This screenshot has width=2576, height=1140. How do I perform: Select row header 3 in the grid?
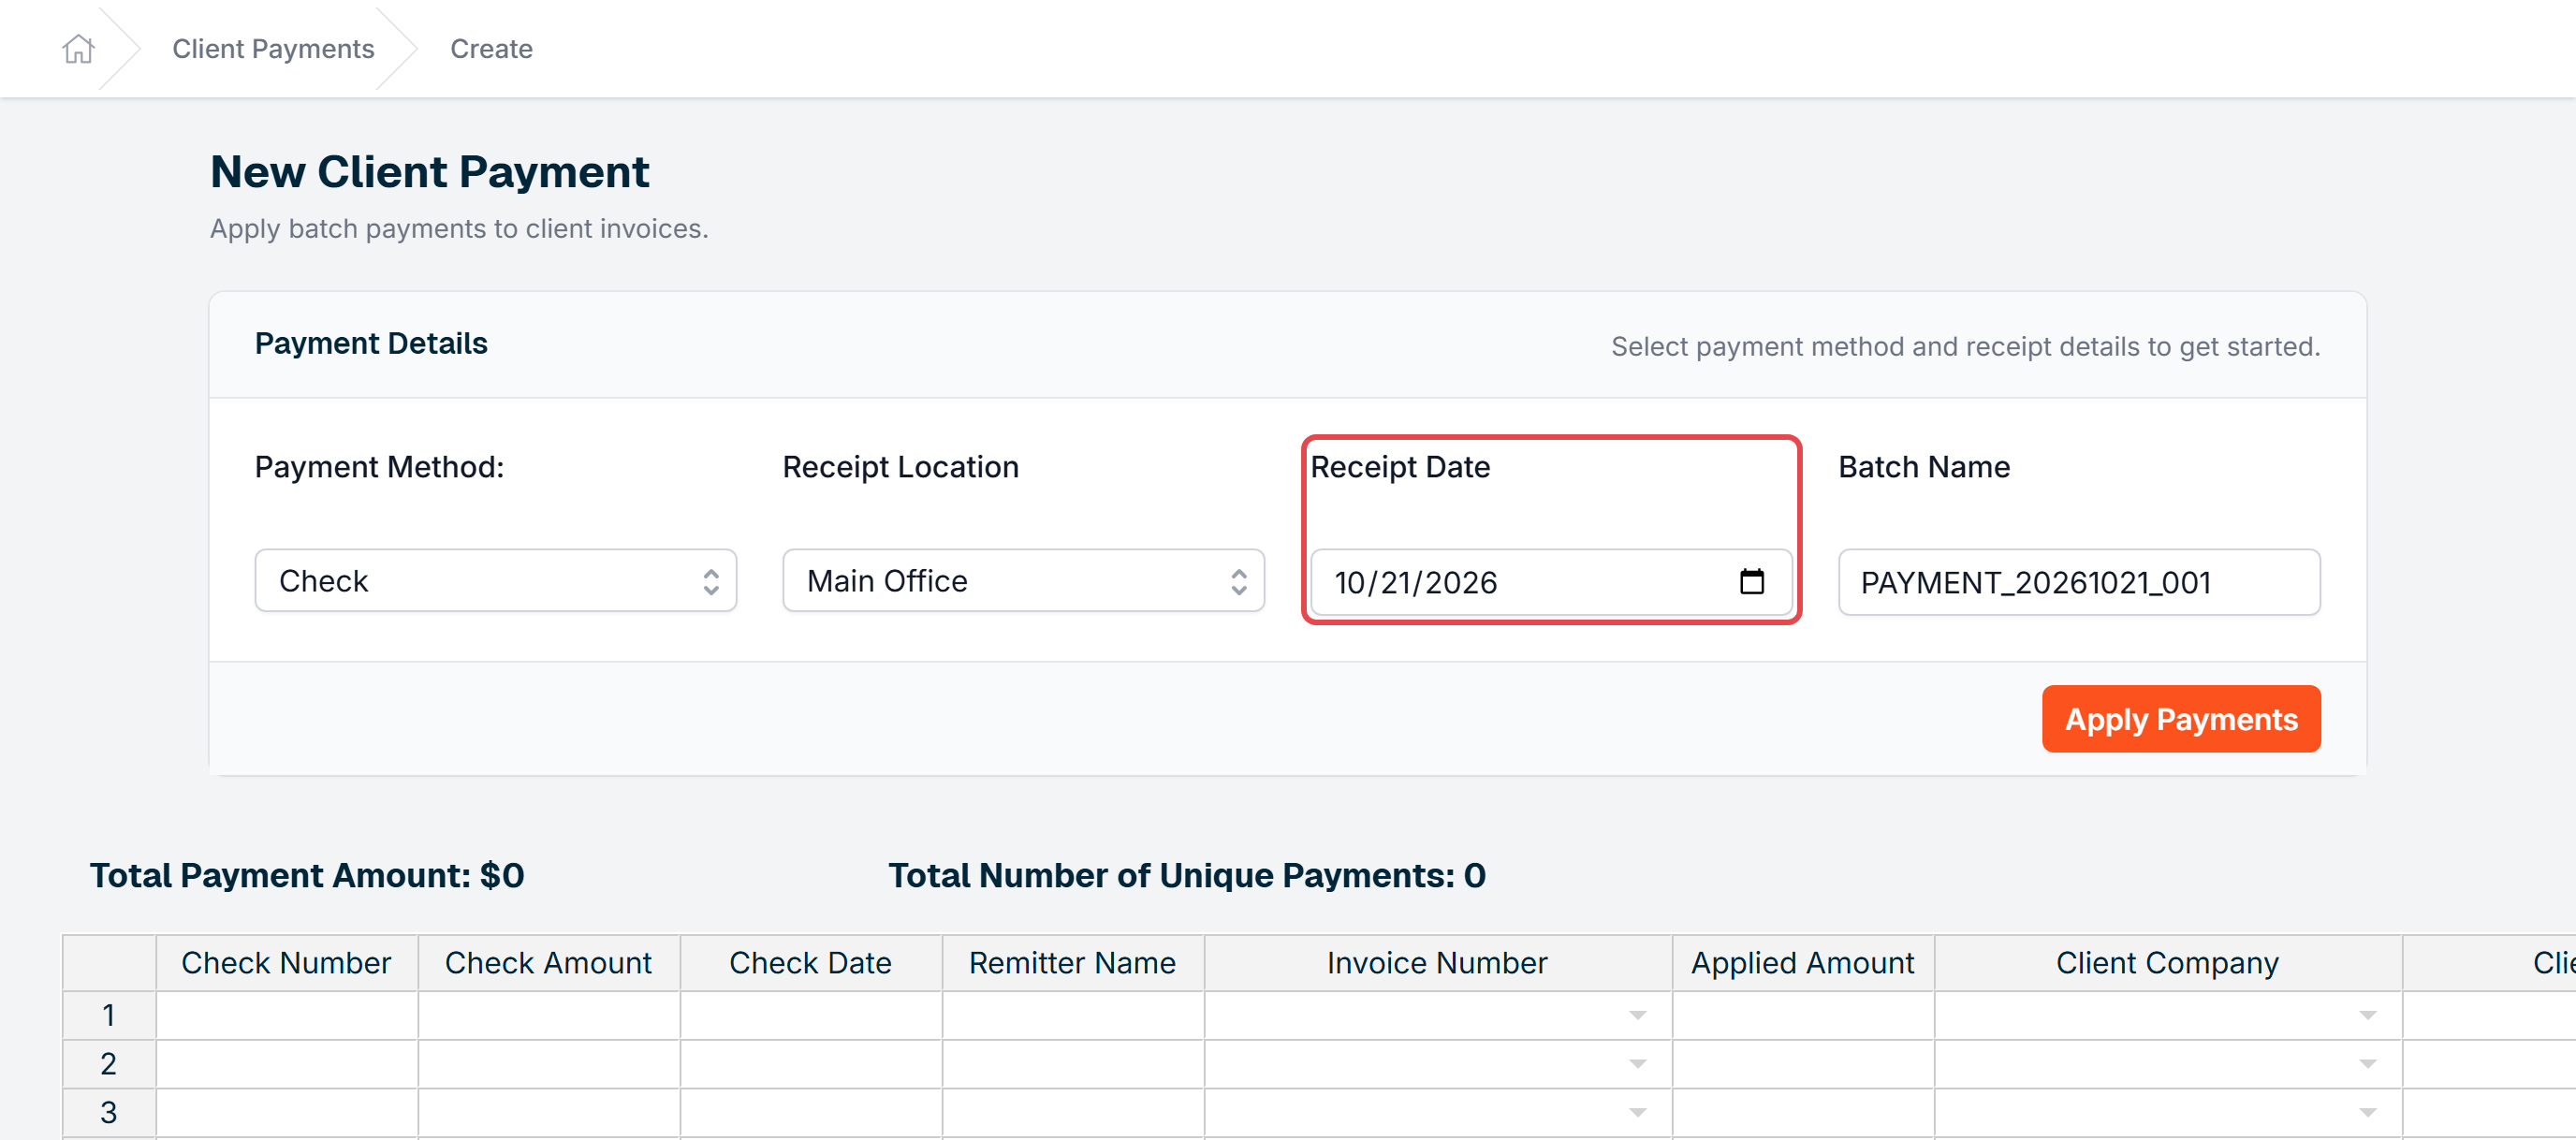click(x=109, y=1113)
